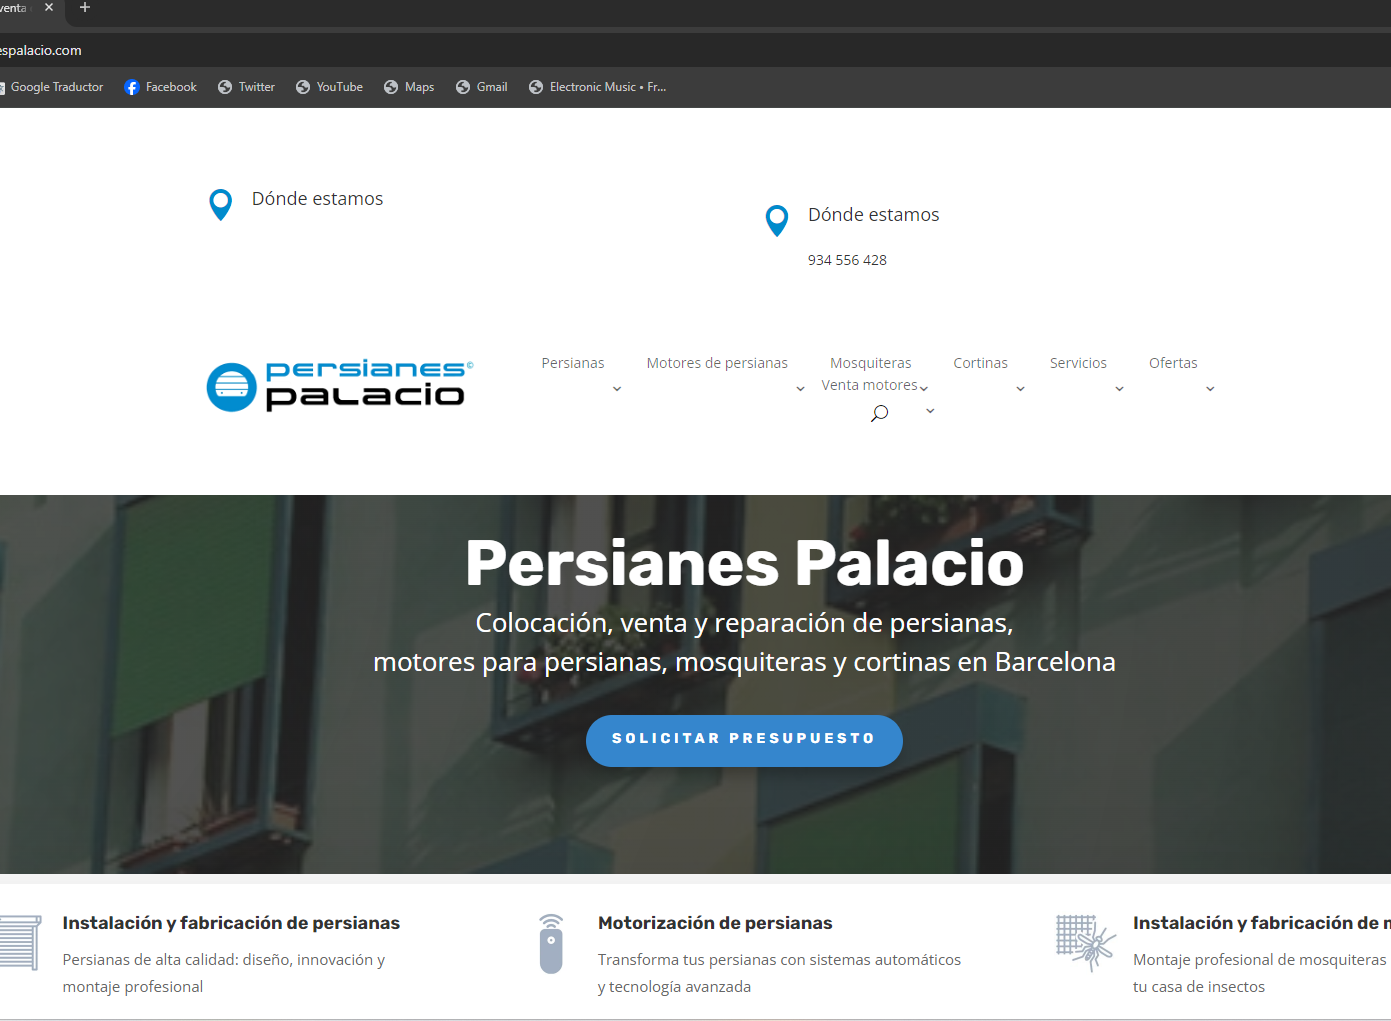Close the current browser tab
Viewport: 1391px width, 1021px height.
tap(49, 7)
